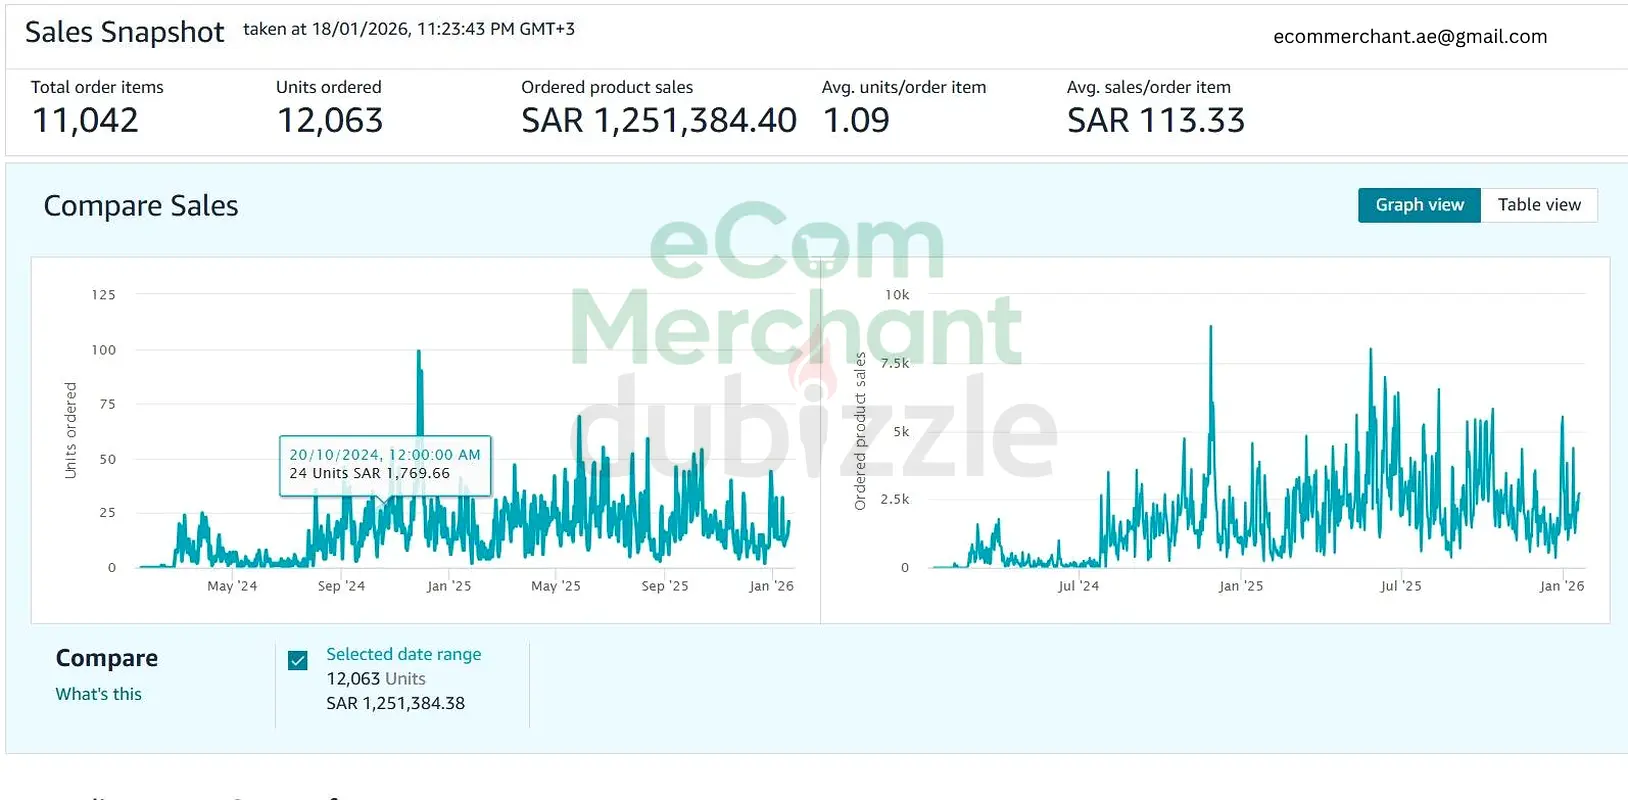
Task: Click the tallest spike in Units ordered chart
Action: pos(418,353)
